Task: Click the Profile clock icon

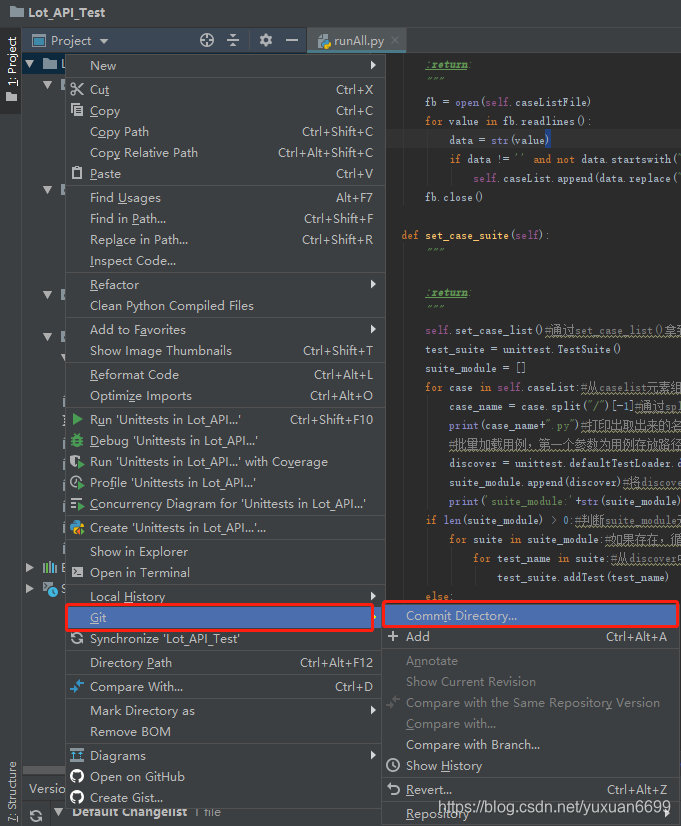Action: [77, 482]
